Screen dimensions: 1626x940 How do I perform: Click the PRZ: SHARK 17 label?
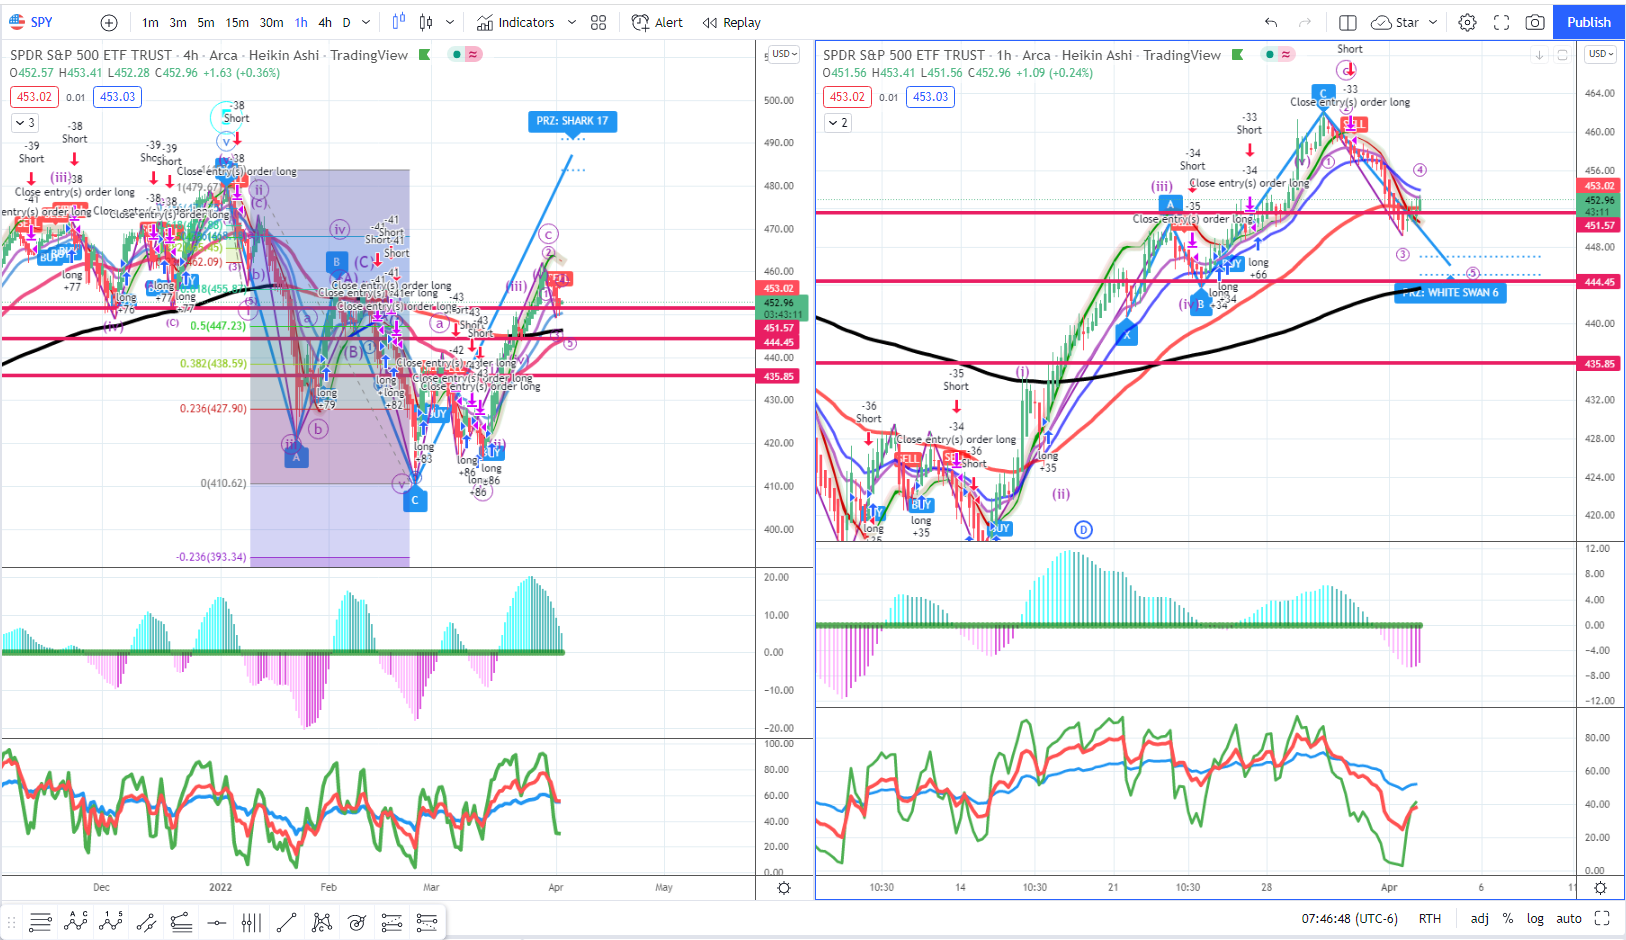(x=572, y=121)
